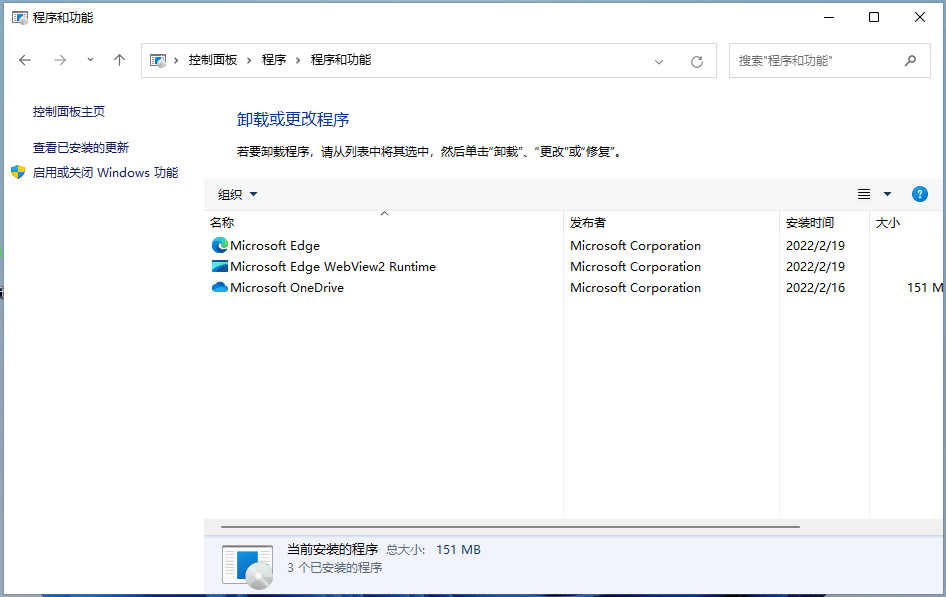This screenshot has height=597, width=946.
Task: Select 程序和功能 breadcrumb segment
Action: (x=341, y=60)
